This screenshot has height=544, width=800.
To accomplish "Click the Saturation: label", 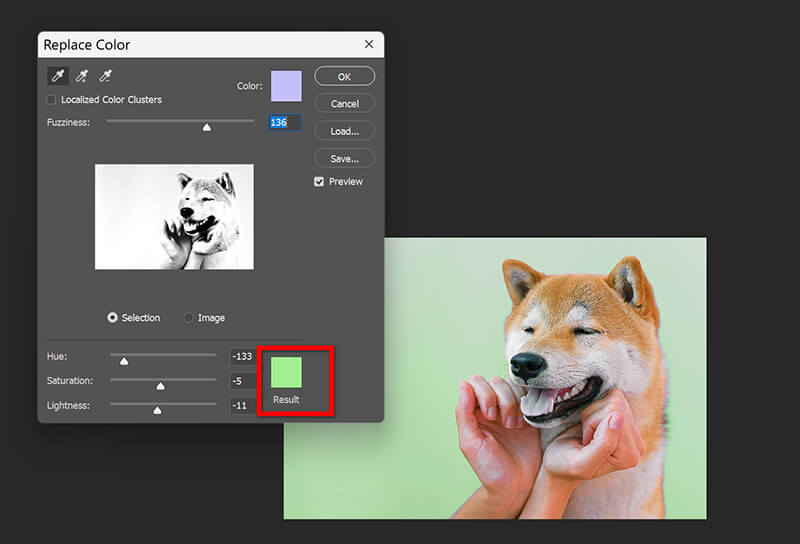I will pos(70,381).
